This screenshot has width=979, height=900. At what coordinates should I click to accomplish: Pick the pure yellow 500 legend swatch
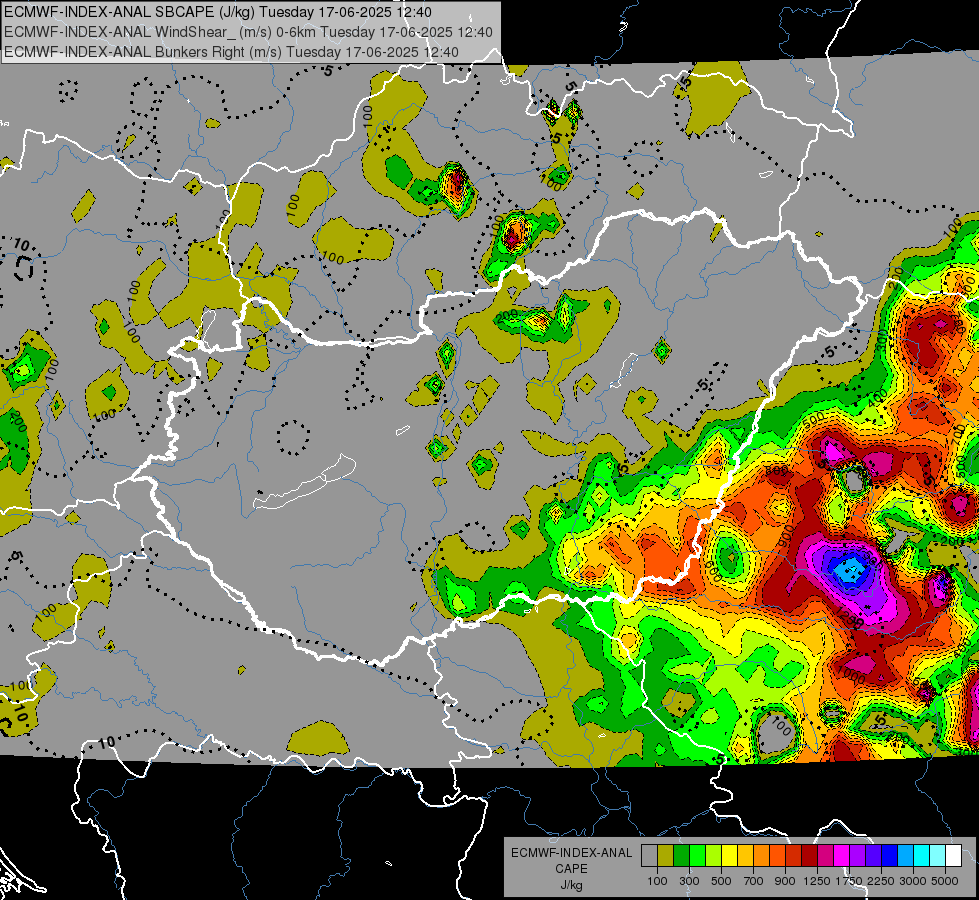pos(729,856)
